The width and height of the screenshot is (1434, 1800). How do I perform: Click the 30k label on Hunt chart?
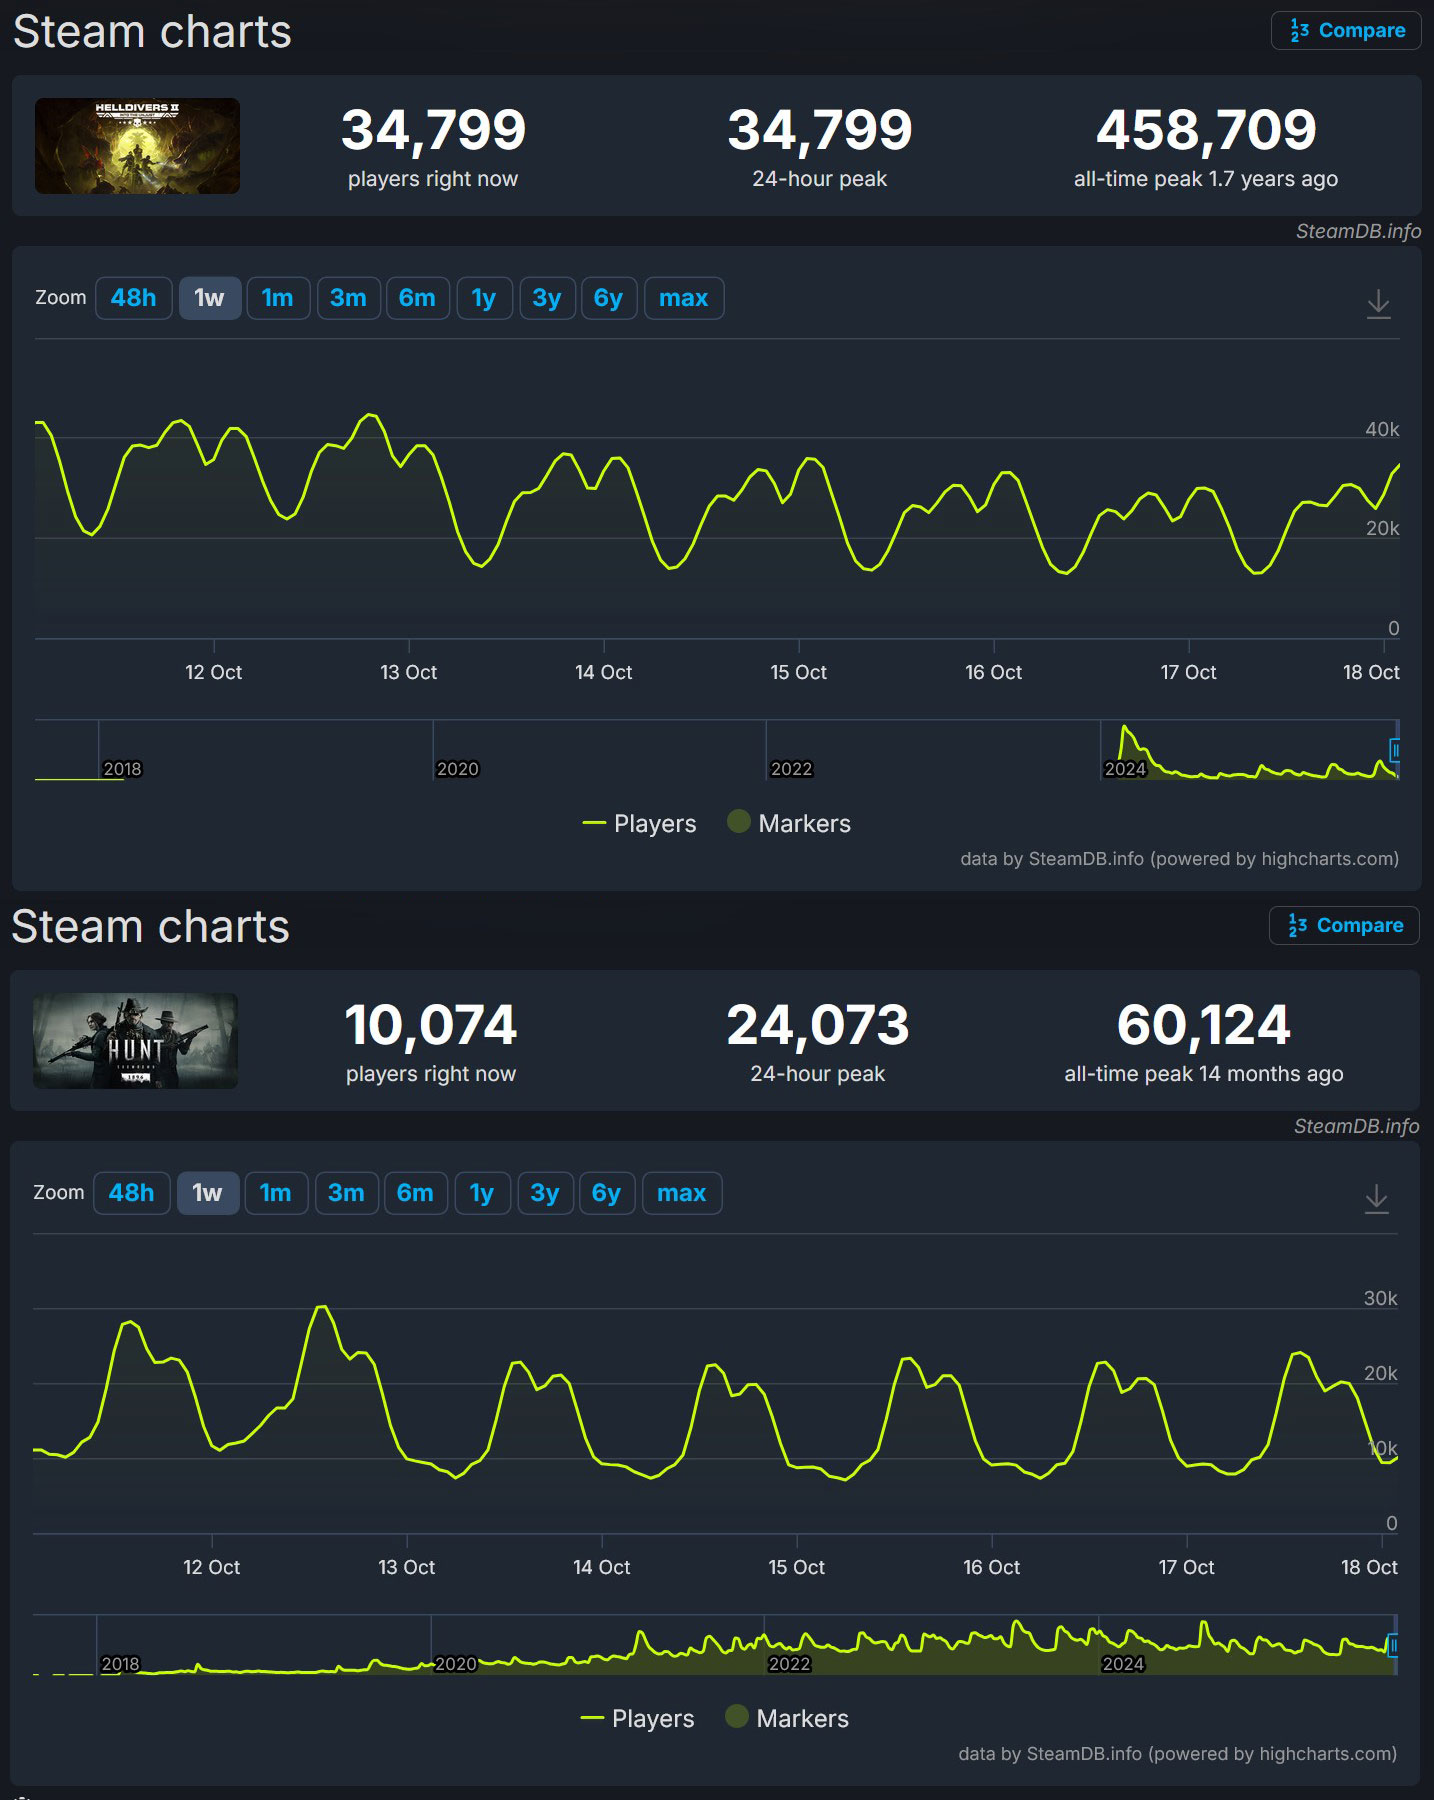[x=1380, y=1298]
